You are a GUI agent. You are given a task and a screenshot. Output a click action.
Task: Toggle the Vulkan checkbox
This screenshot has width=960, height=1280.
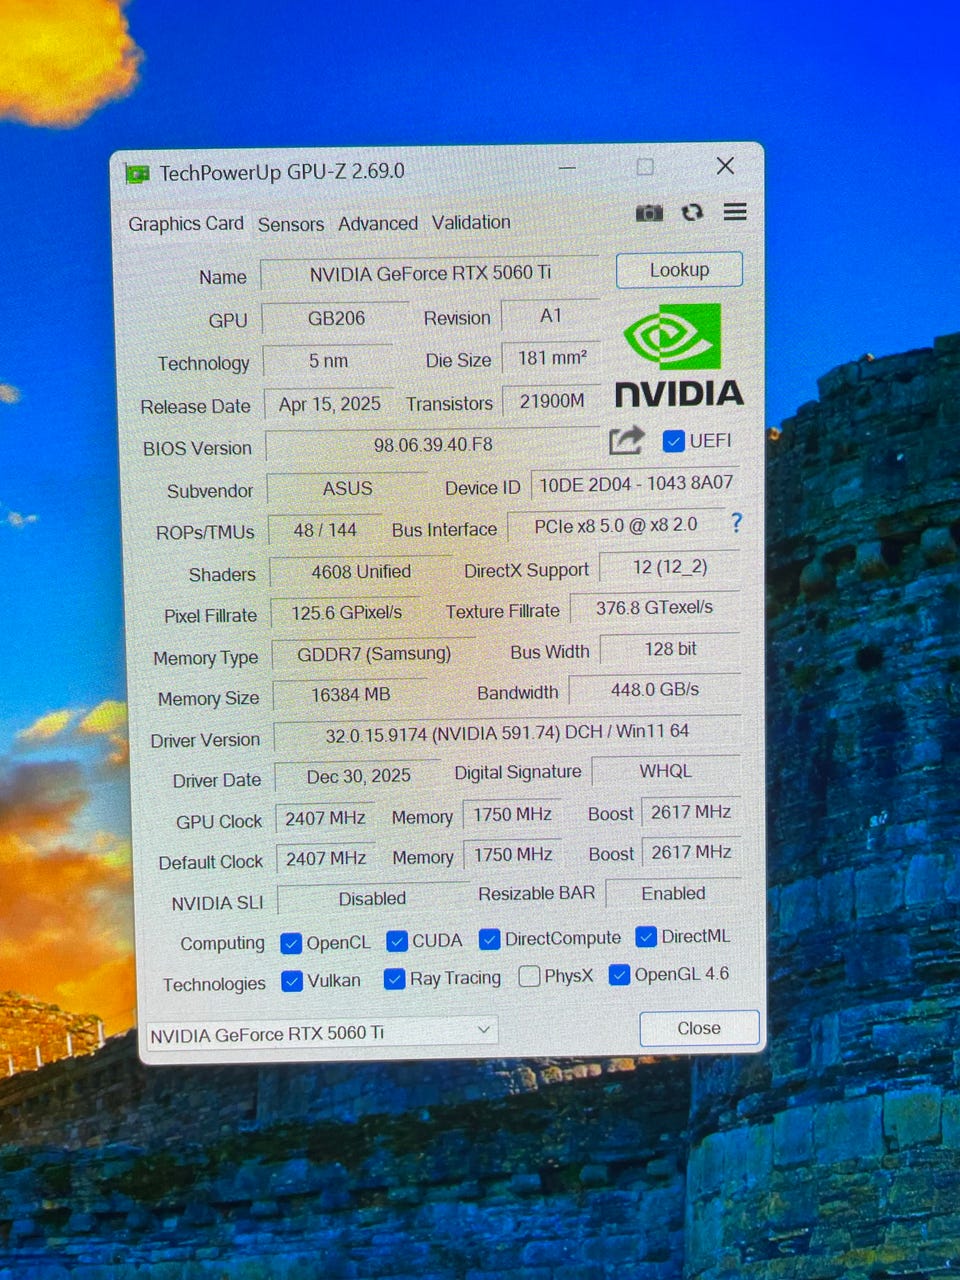coord(292,981)
